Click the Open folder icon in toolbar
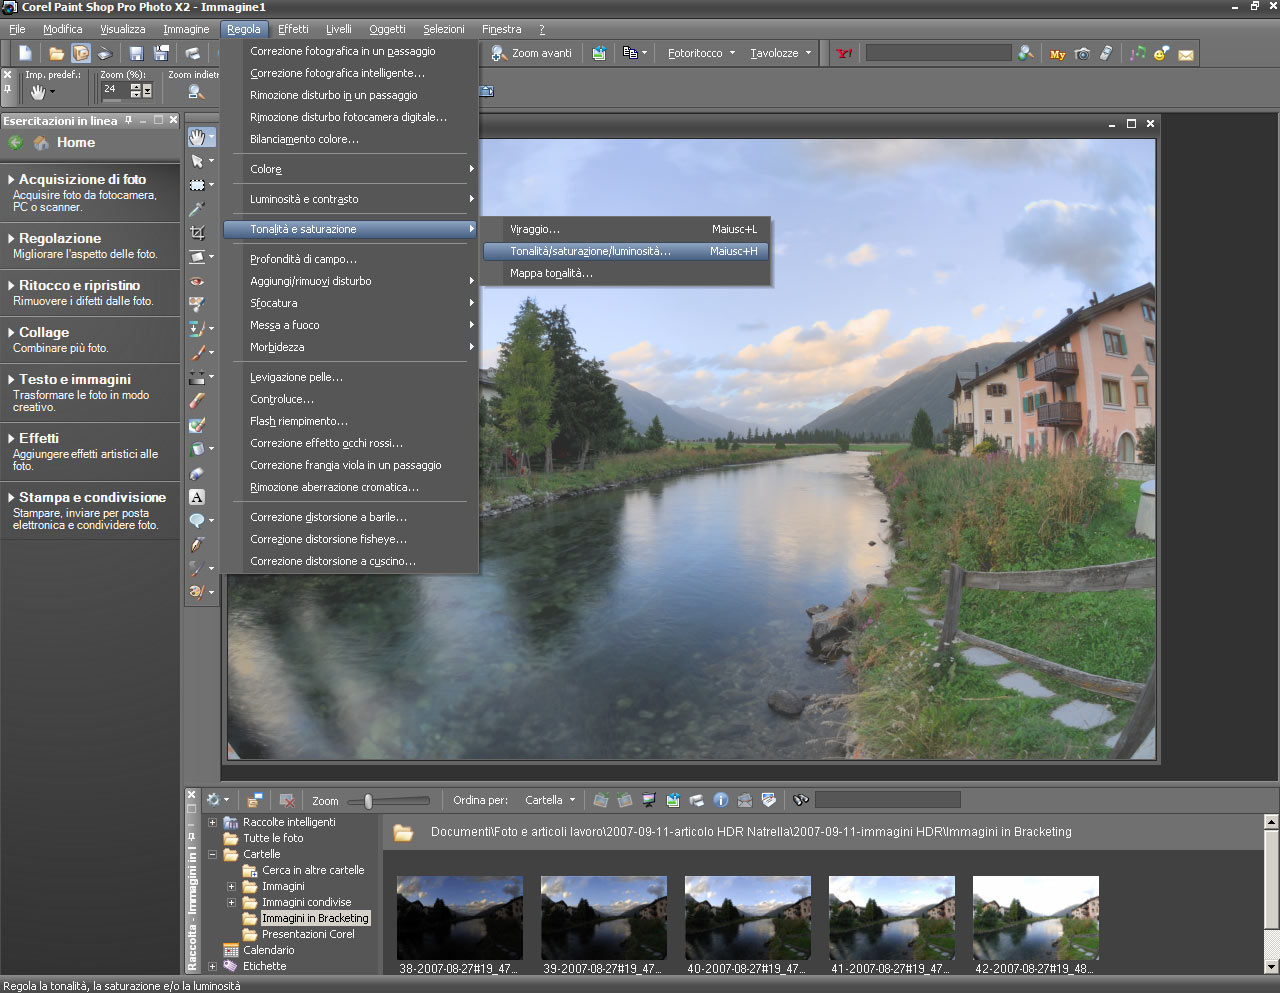Screen dimensions: 1280x993 tap(57, 53)
